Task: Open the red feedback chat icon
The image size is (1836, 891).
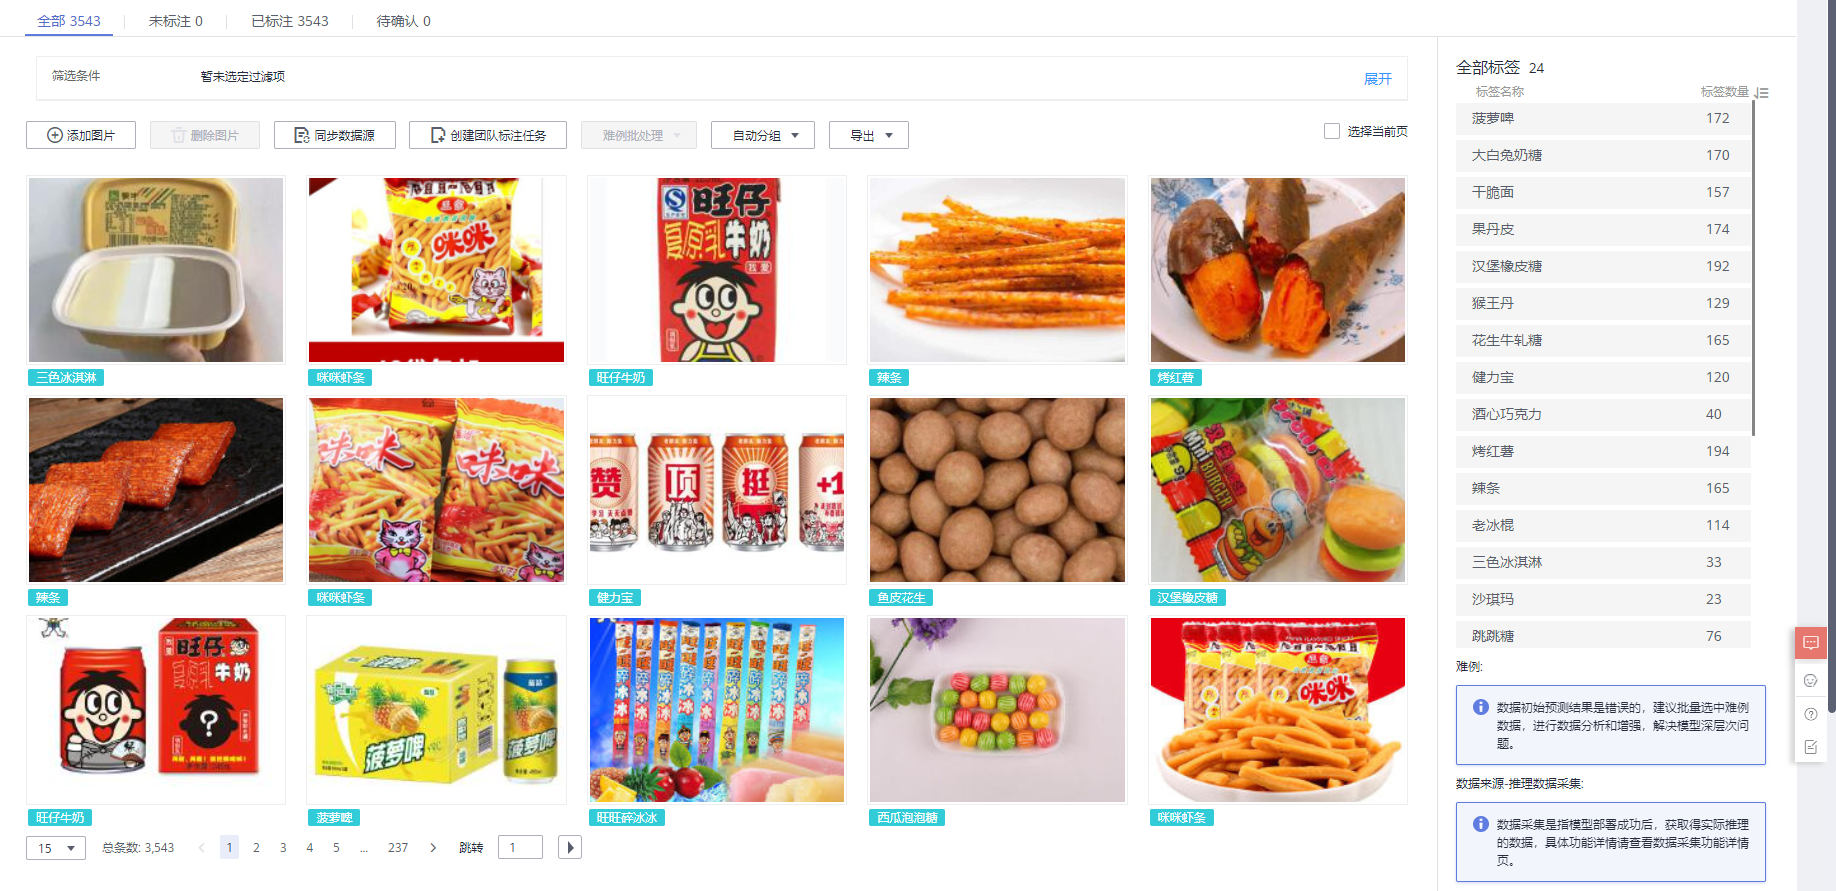Action: tap(1811, 643)
